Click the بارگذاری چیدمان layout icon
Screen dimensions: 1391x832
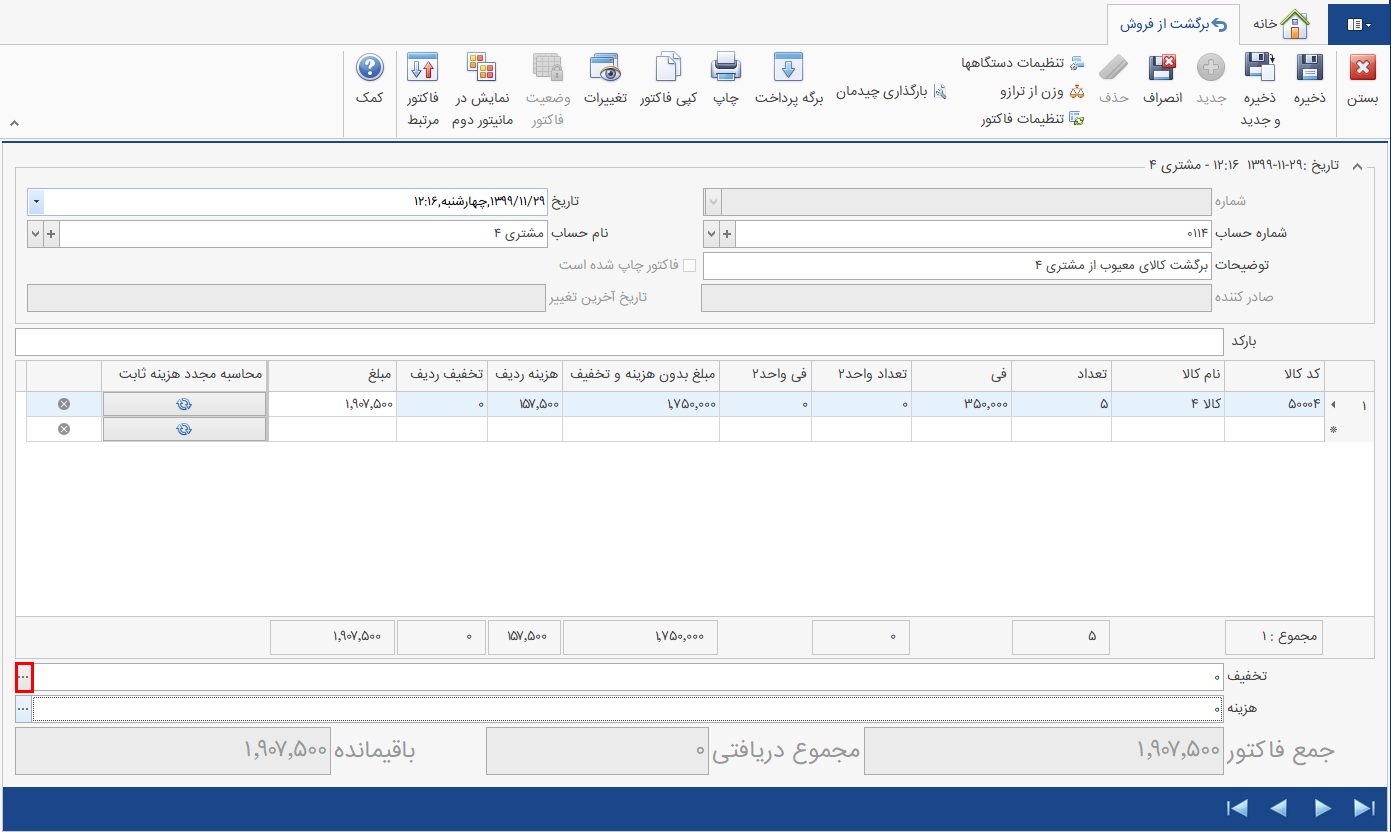point(940,91)
